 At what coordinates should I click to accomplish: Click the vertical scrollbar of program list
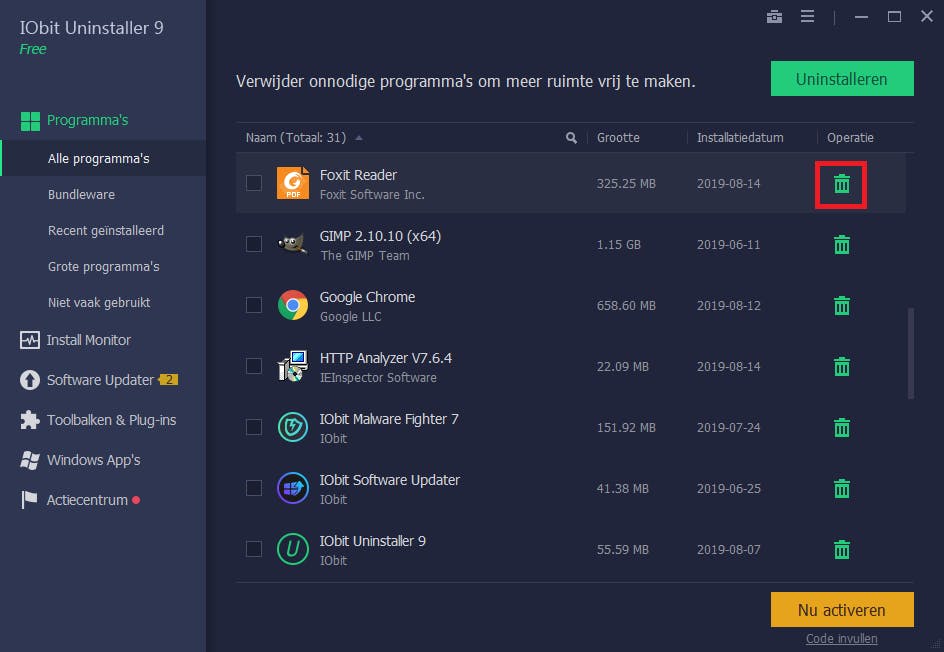910,353
